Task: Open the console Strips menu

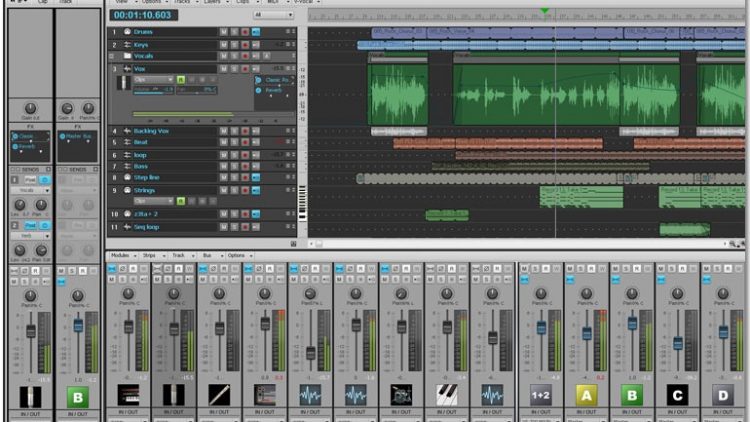Action: [x=152, y=255]
